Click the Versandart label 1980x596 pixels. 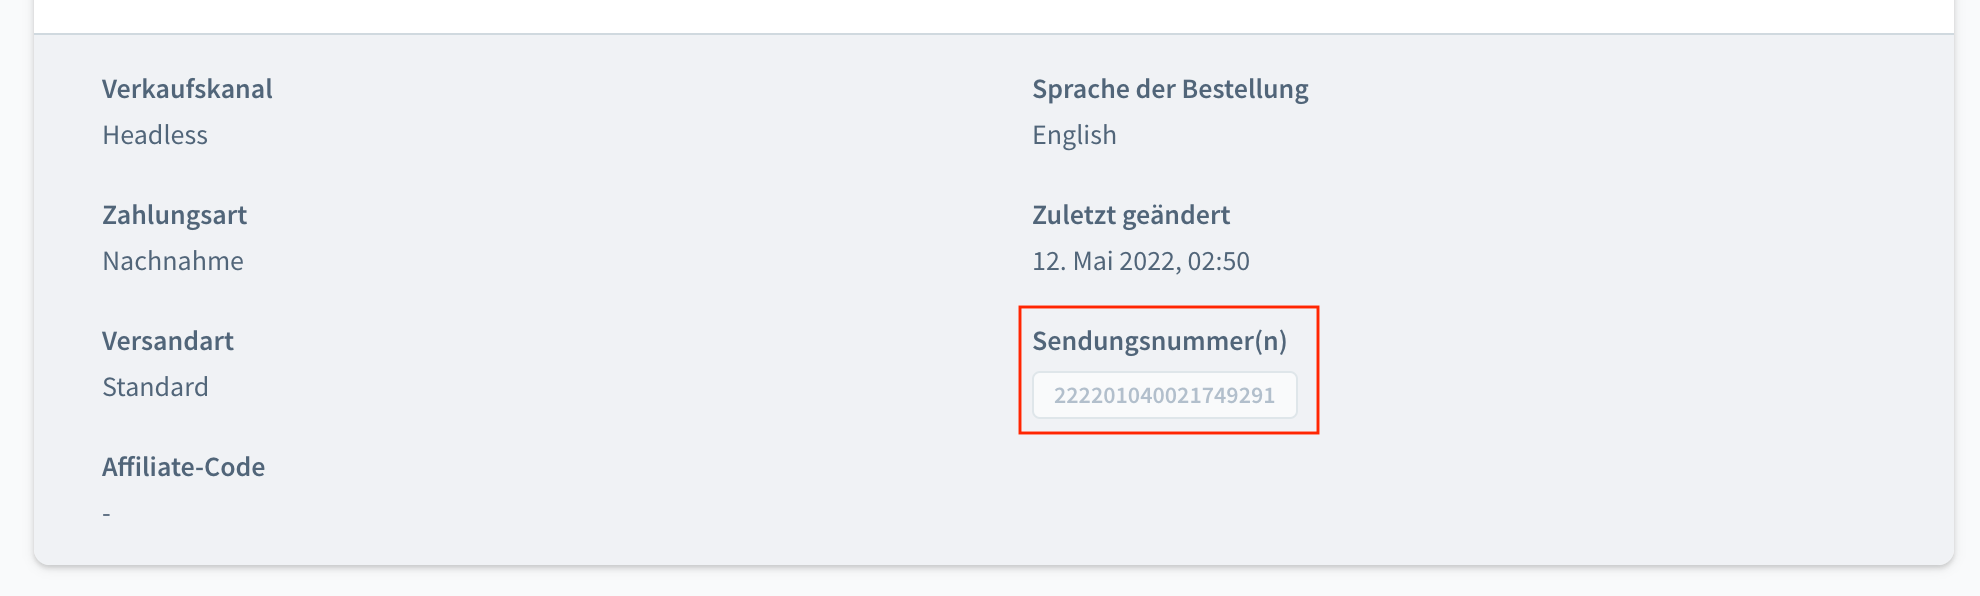[x=167, y=340]
